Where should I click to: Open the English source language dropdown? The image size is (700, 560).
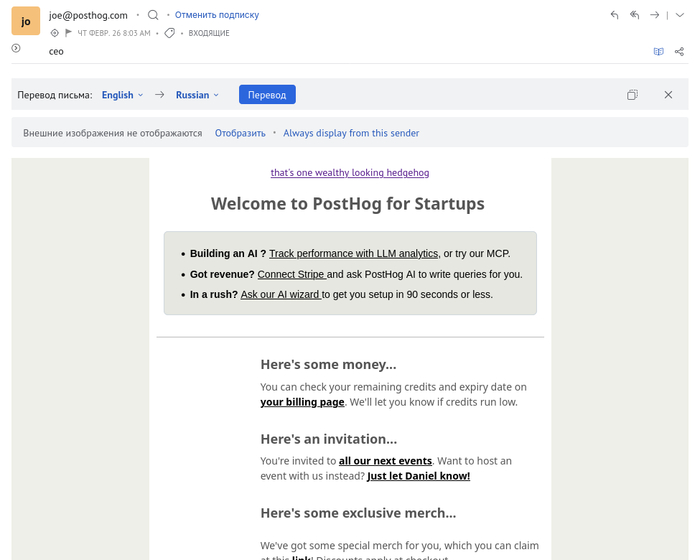[122, 95]
